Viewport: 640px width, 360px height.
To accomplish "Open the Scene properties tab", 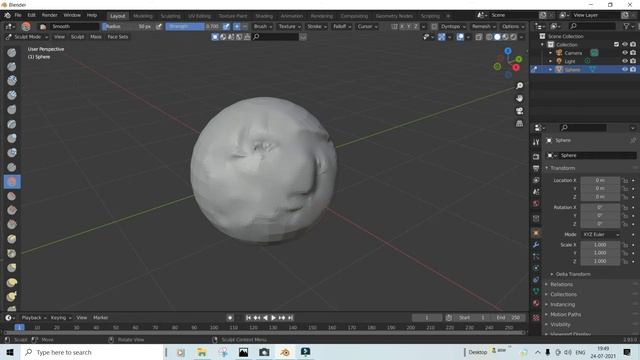I will coord(536,191).
